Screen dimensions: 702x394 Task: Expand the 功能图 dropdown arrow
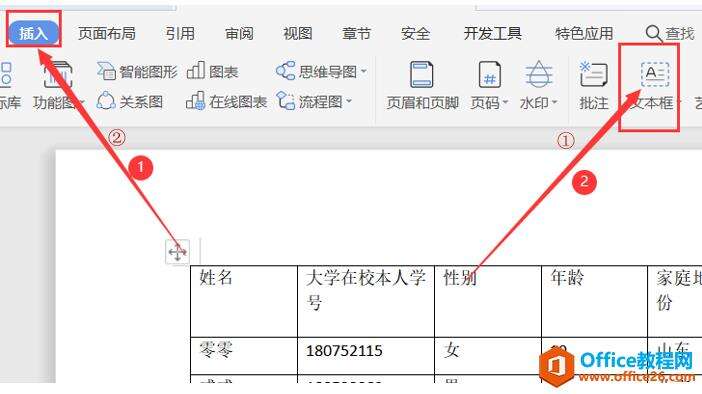point(81,103)
